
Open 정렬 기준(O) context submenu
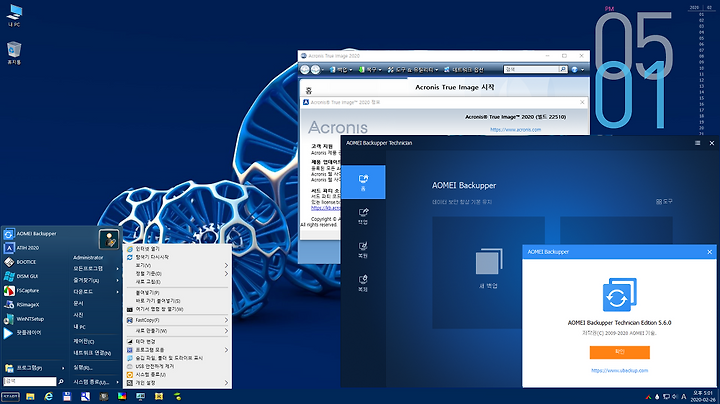[177, 274]
